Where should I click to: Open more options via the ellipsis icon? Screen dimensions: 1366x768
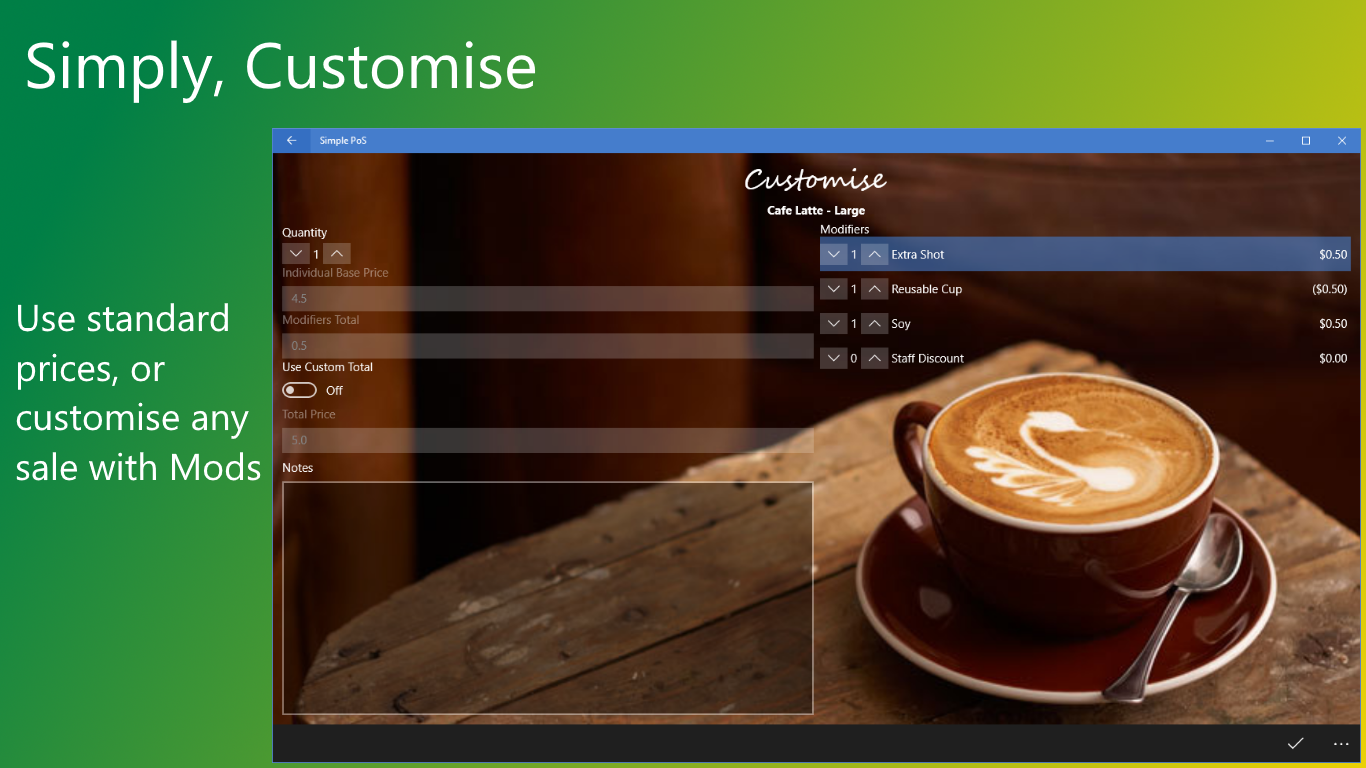(1340, 744)
